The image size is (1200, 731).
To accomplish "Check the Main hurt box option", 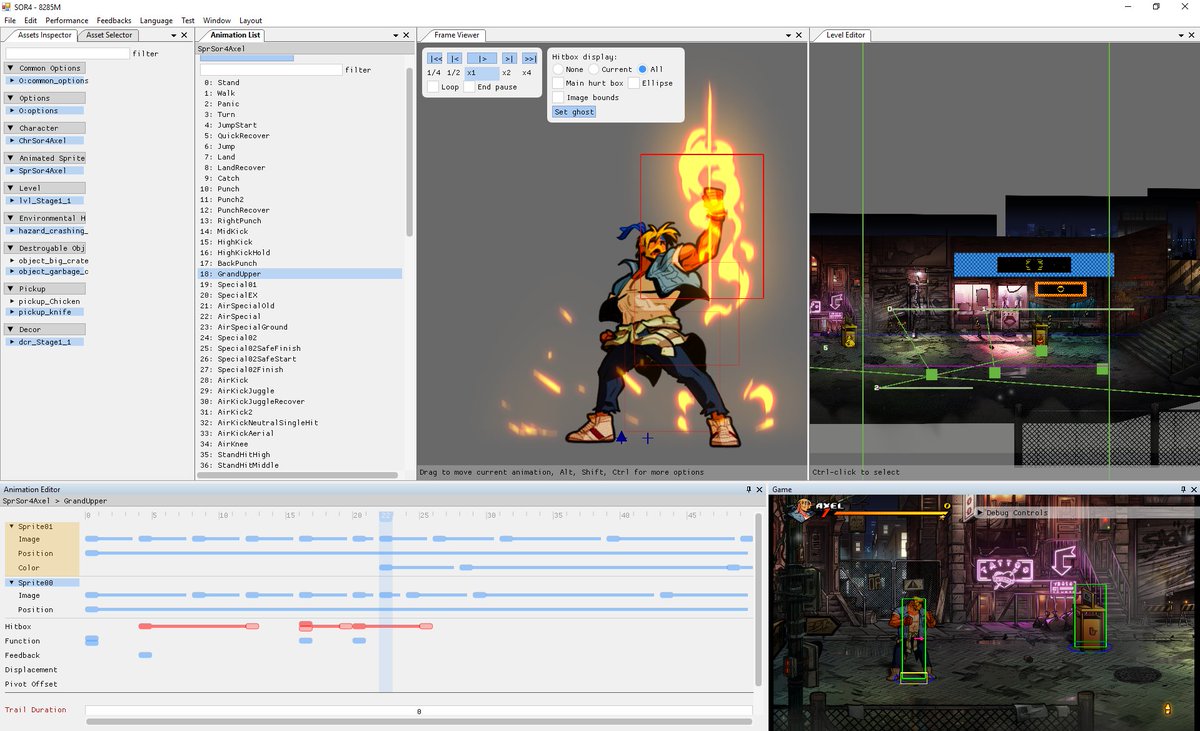I will [558, 83].
